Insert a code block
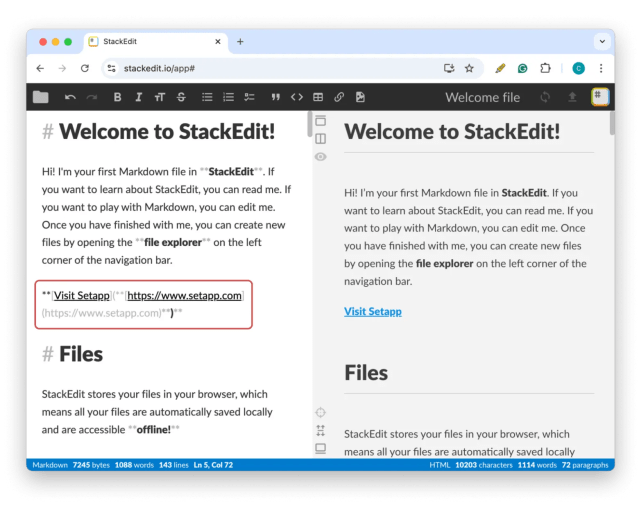Viewport: 639px width, 509px height. (x=297, y=97)
